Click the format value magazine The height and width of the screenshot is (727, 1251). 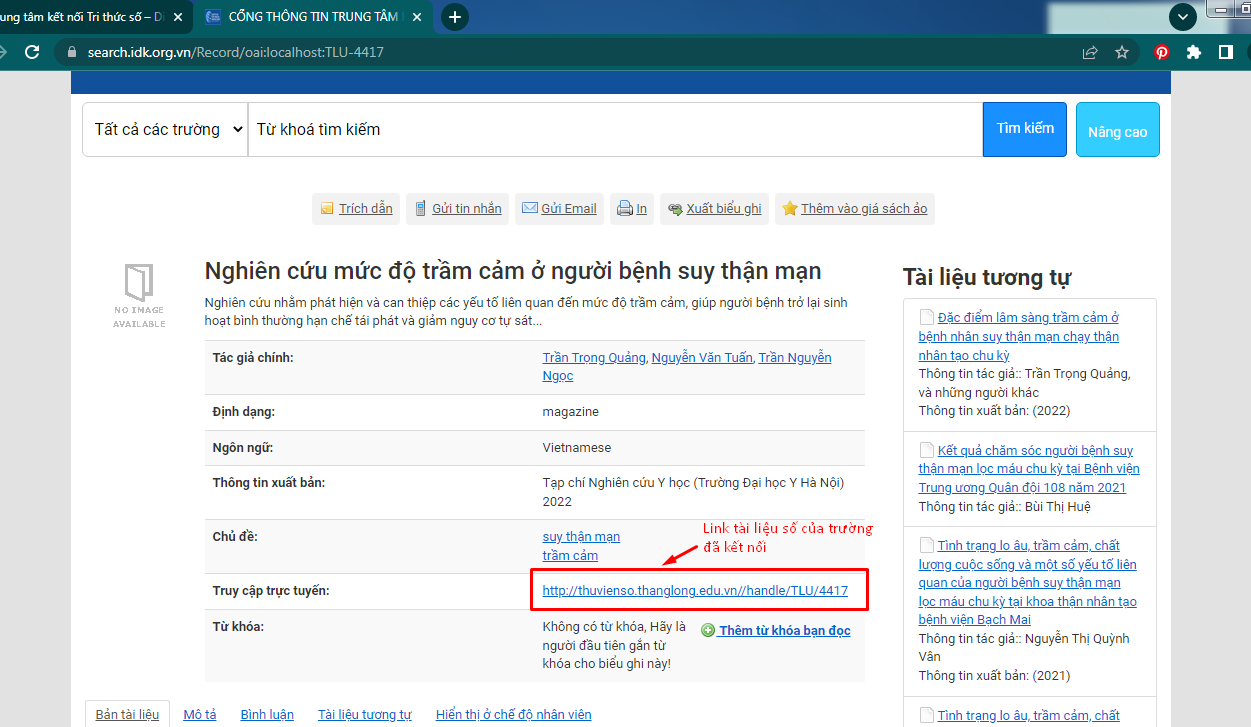tap(571, 411)
